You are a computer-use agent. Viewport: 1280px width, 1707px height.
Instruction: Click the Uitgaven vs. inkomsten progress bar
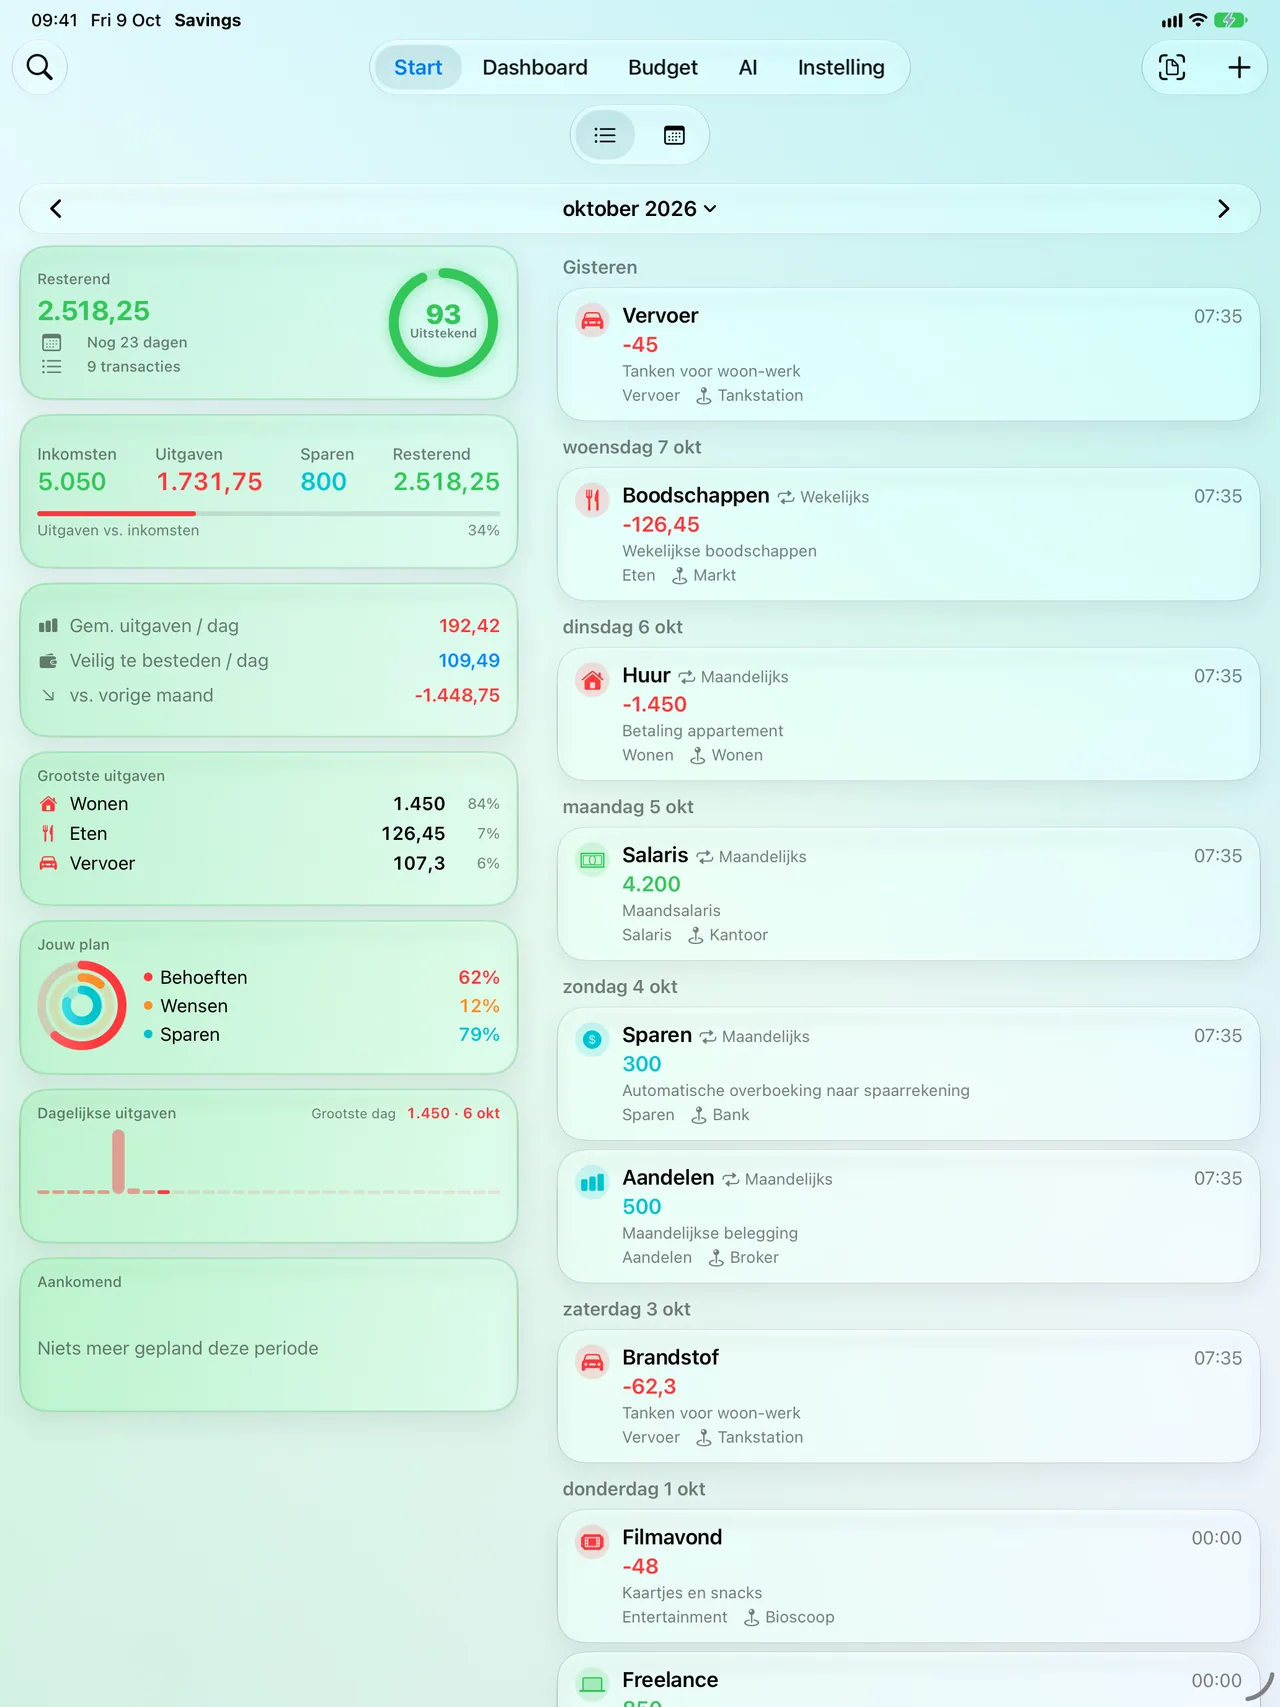tap(268, 514)
